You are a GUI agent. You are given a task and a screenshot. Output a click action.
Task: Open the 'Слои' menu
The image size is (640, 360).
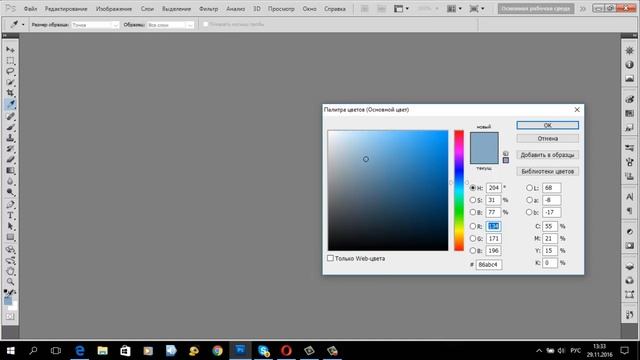[x=147, y=9]
